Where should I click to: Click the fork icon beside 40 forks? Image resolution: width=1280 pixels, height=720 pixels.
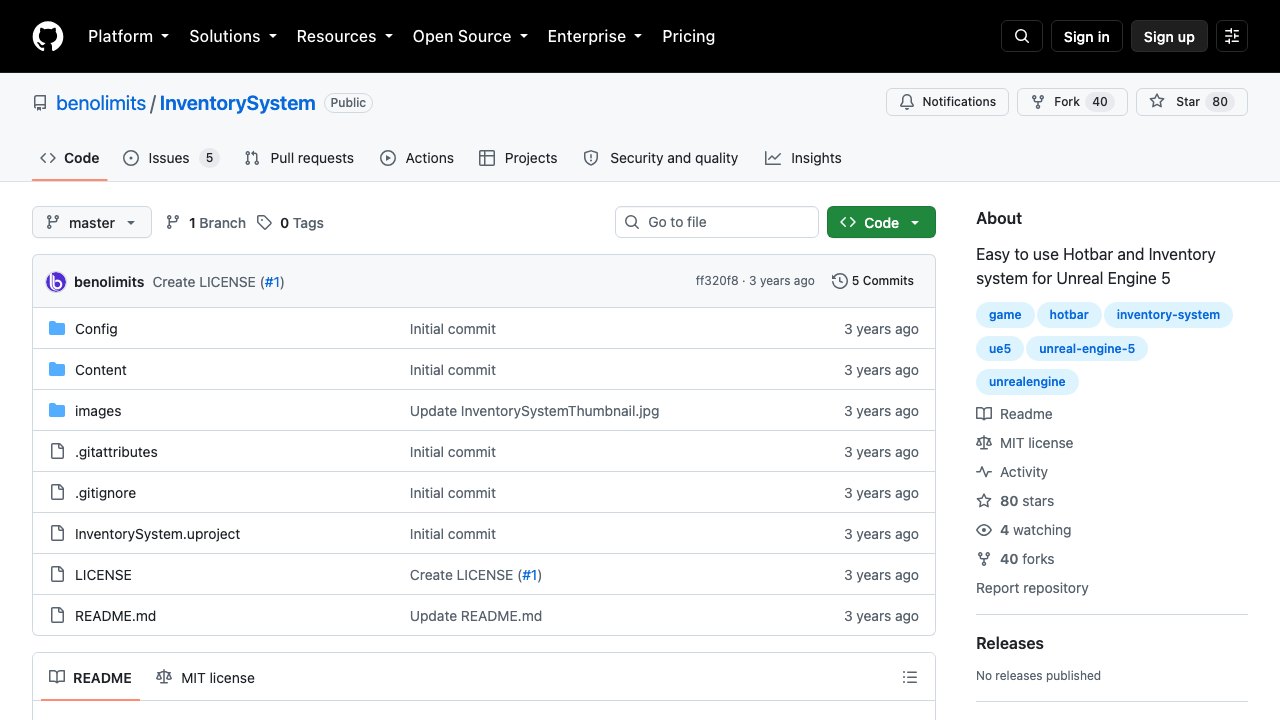984,559
